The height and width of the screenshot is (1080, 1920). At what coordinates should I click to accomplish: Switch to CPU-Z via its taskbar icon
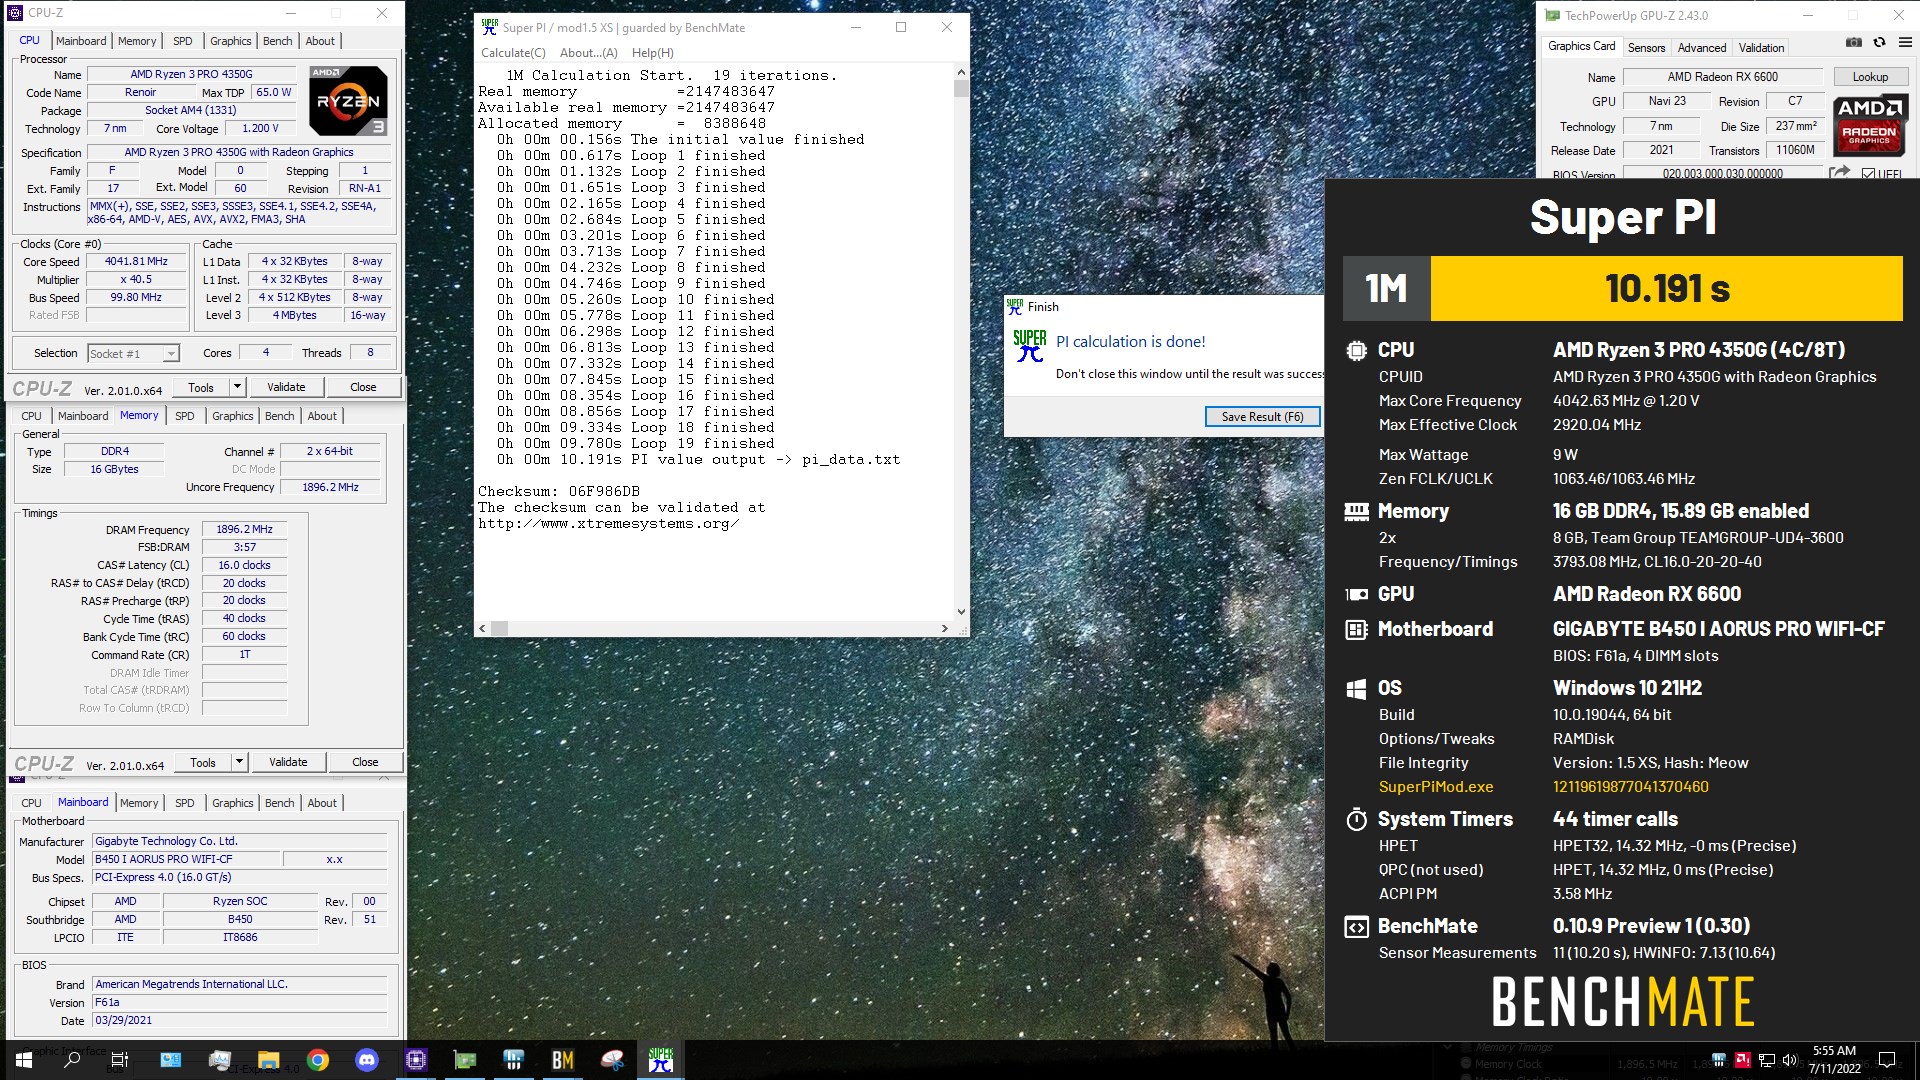point(416,1060)
